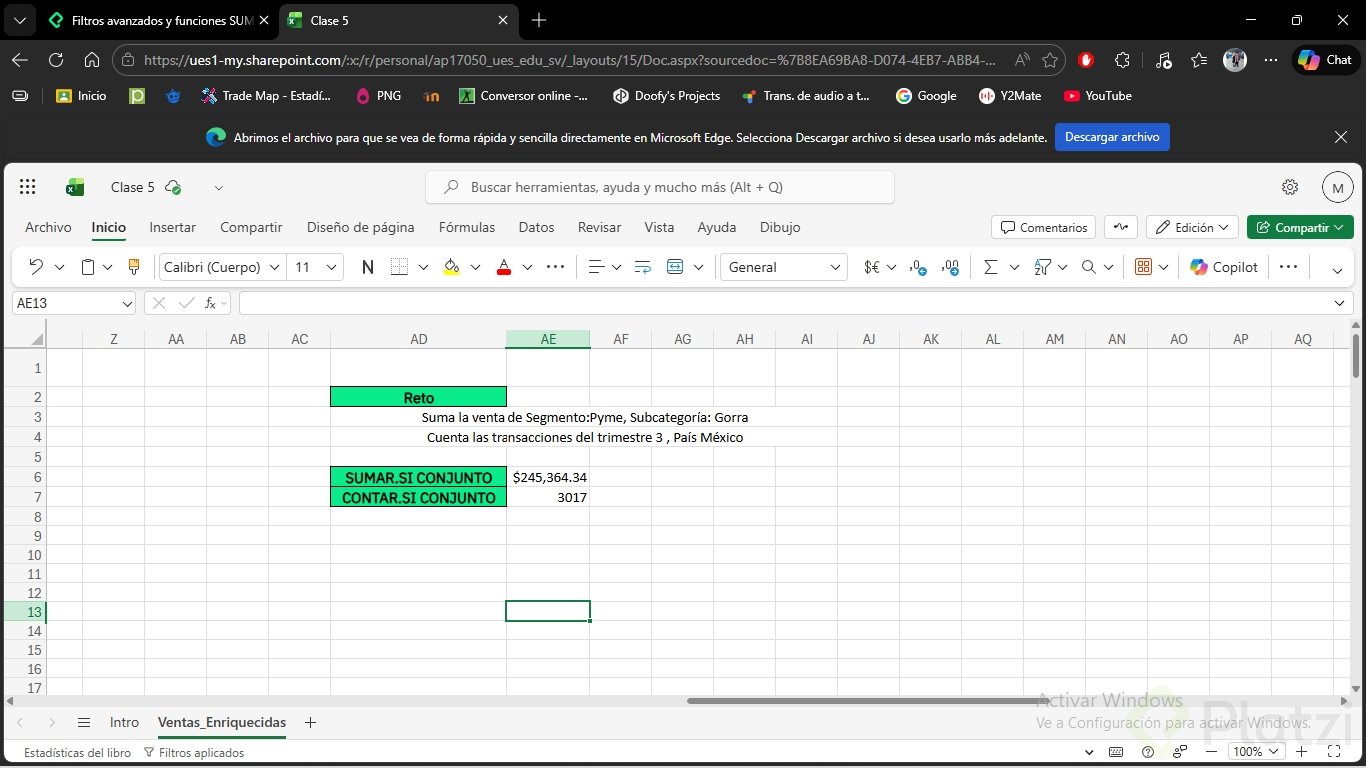Select the Intro sheet tab
Screen dimensions: 1366x768
pos(124,722)
